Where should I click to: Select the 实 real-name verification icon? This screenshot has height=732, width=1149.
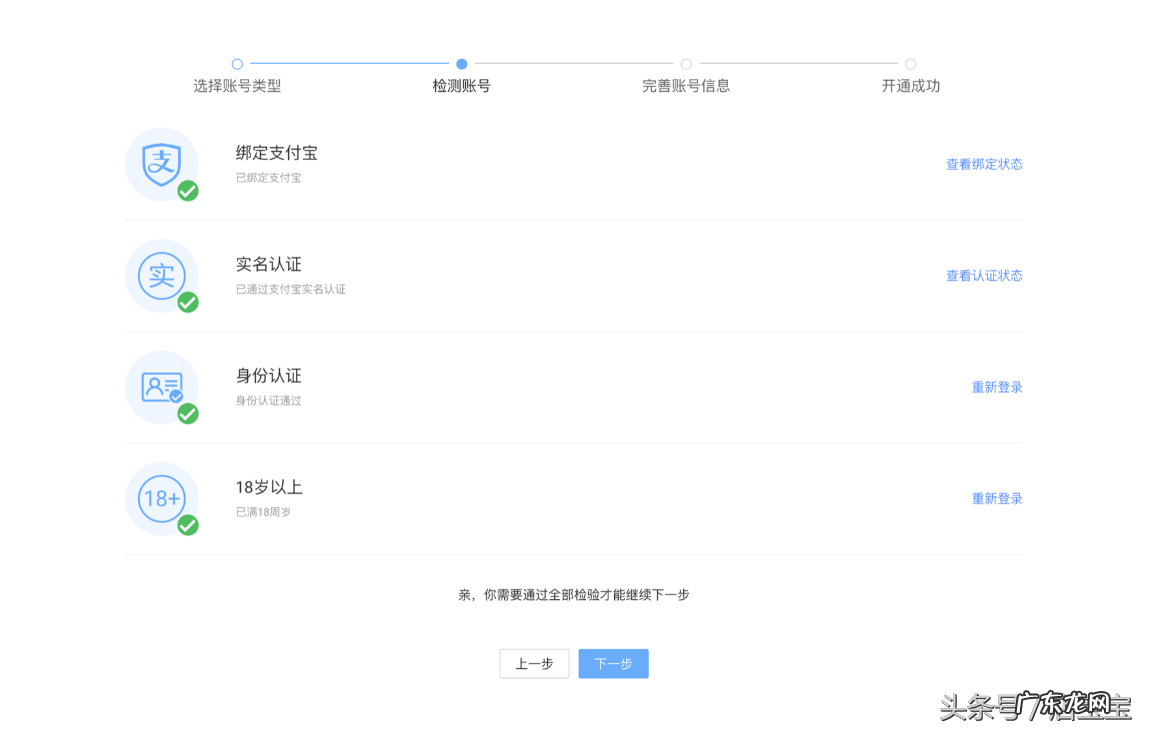(160, 274)
